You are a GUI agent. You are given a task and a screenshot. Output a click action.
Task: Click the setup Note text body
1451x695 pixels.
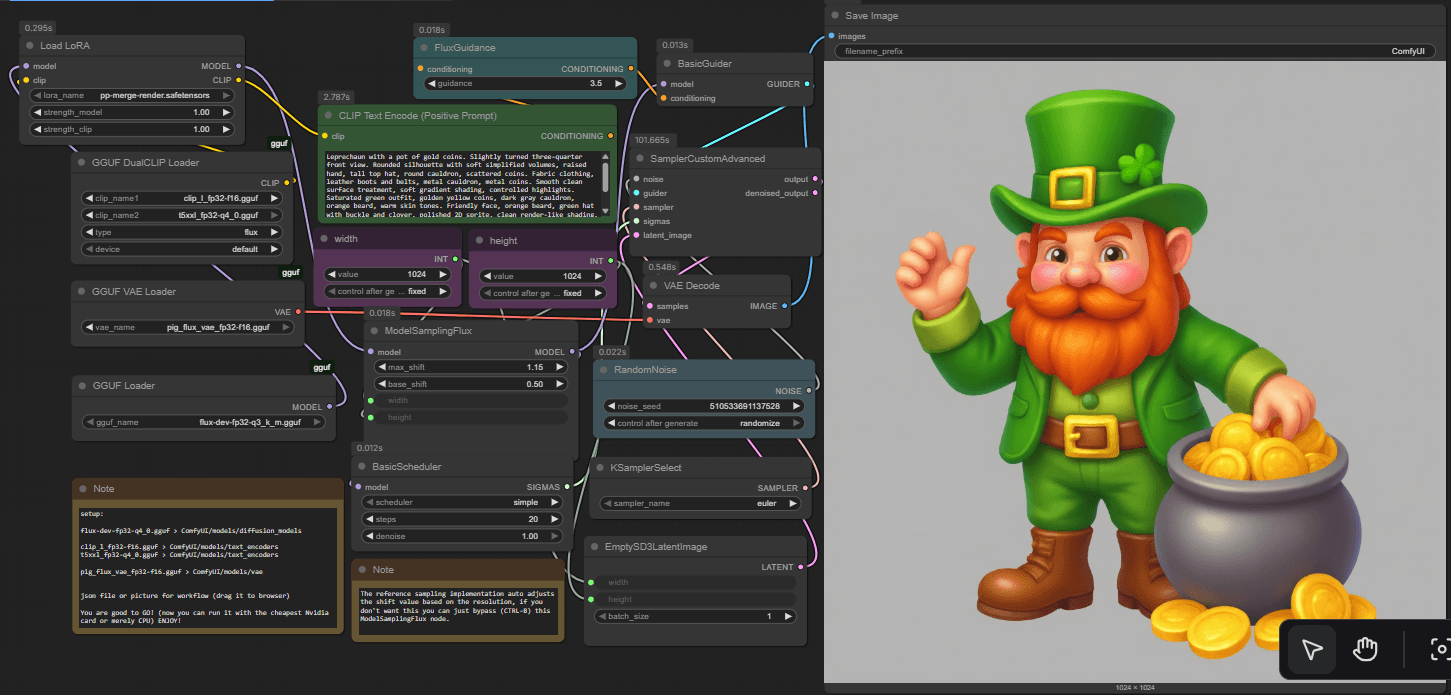[x=208, y=567]
